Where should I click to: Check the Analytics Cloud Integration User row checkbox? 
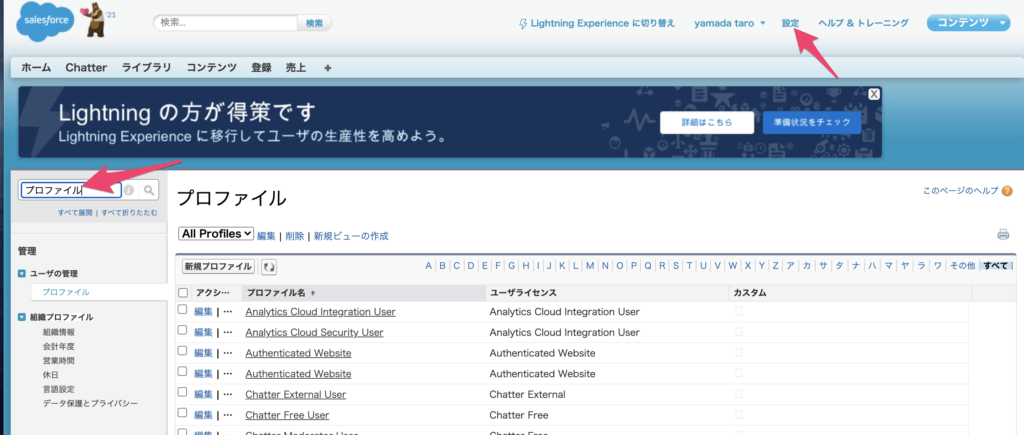pyautogui.click(x=182, y=311)
